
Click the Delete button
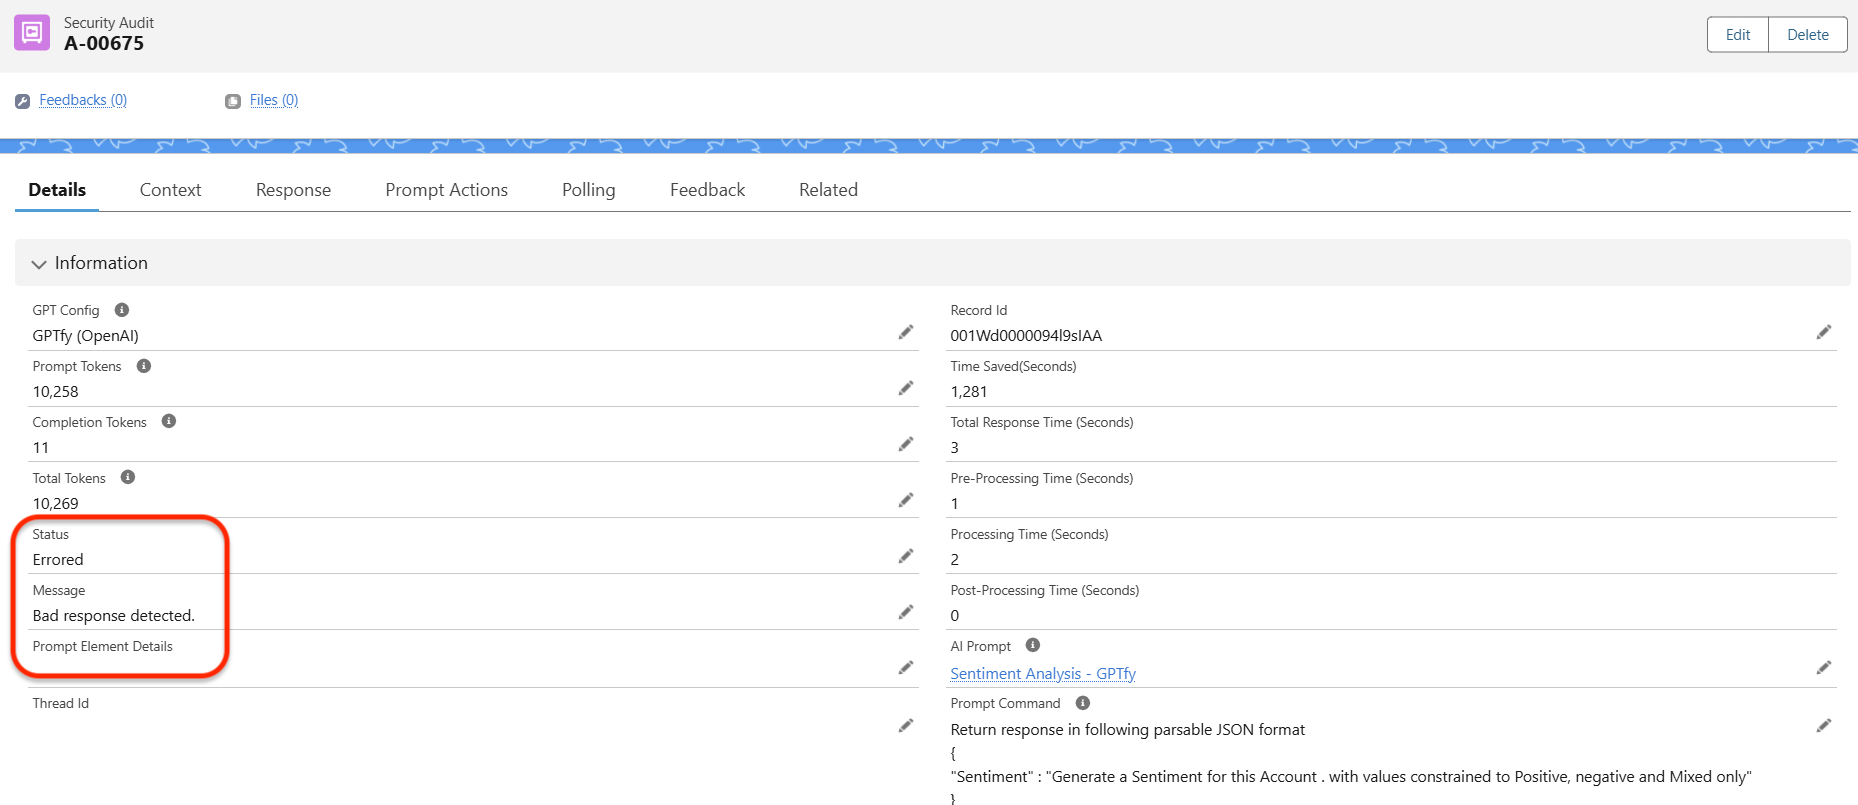pos(1807,35)
